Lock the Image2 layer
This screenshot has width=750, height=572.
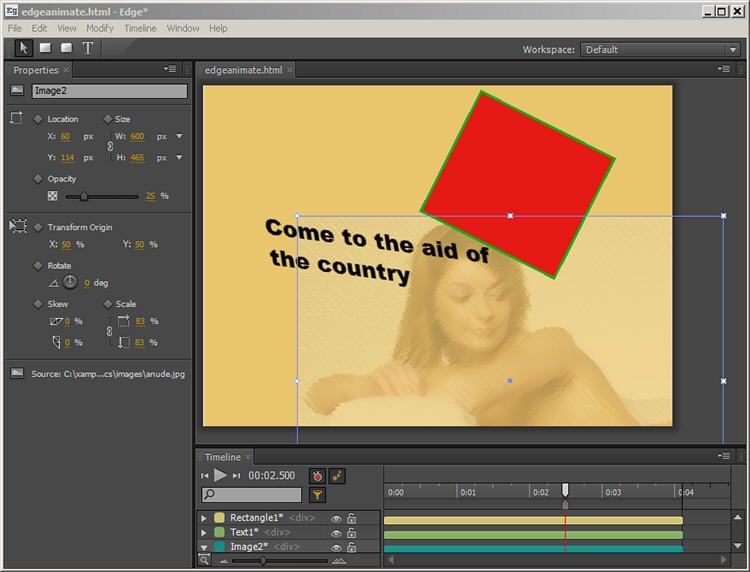352,547
